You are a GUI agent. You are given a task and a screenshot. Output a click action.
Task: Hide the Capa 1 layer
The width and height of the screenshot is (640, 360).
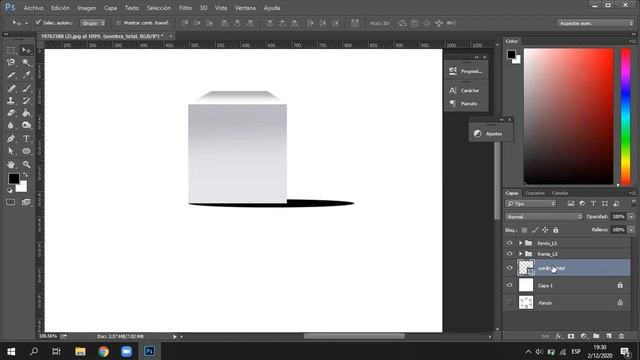(x=509, y=285)
